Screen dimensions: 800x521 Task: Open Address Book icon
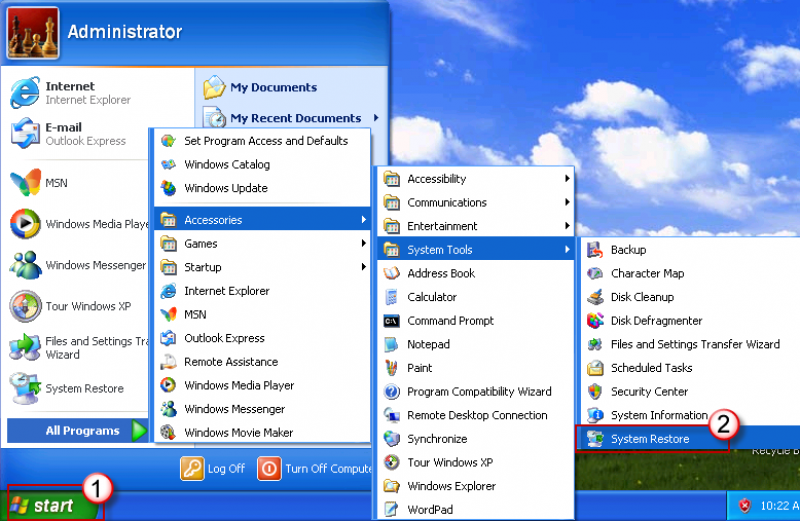pyautogui.click(x=391, y=274)
